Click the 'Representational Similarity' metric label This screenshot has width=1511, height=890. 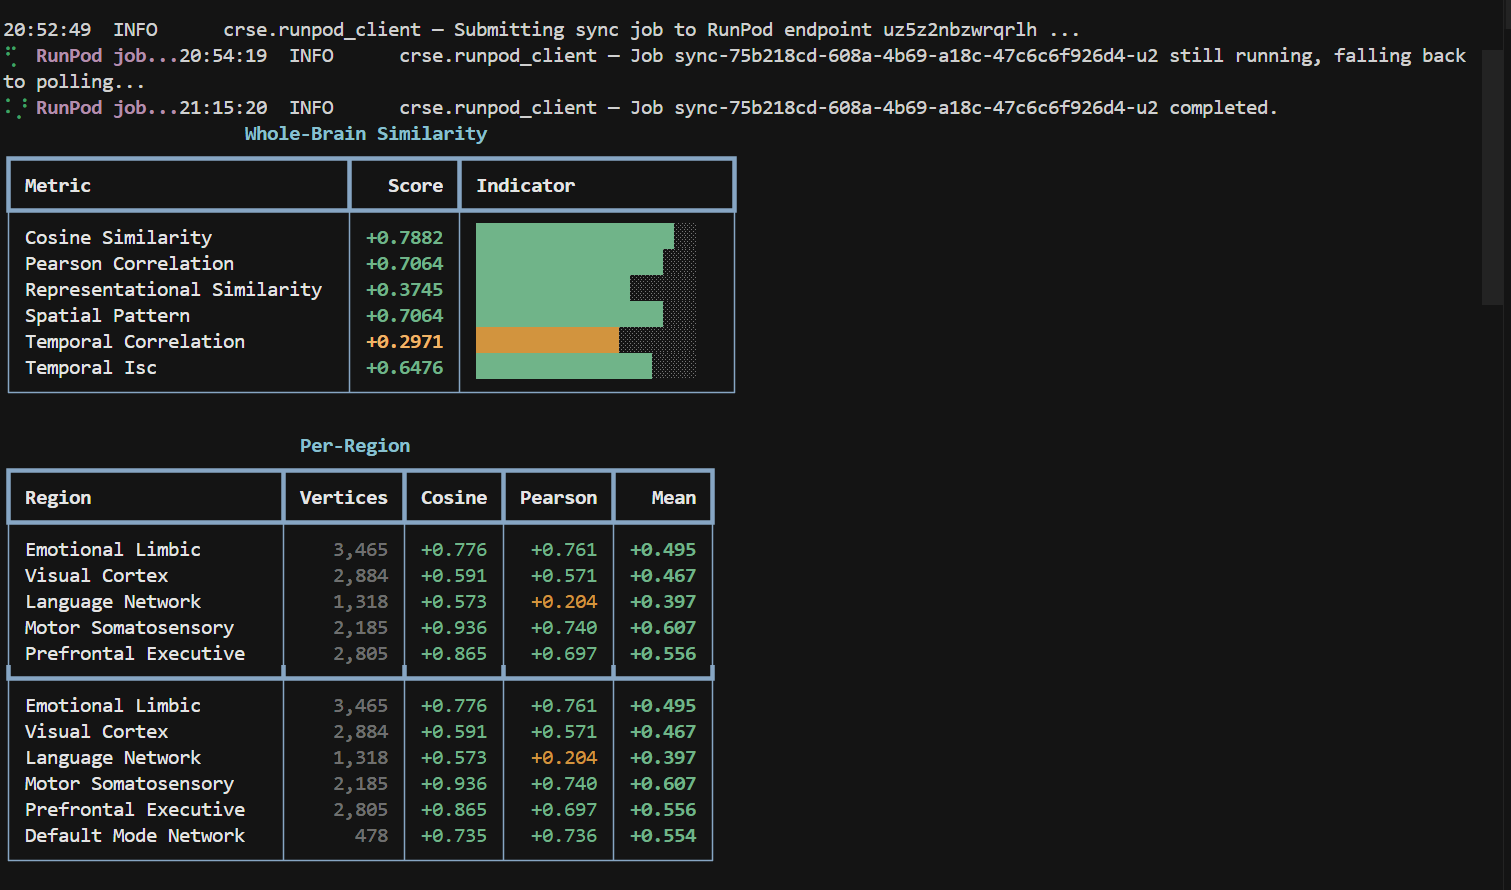(173, 290)
